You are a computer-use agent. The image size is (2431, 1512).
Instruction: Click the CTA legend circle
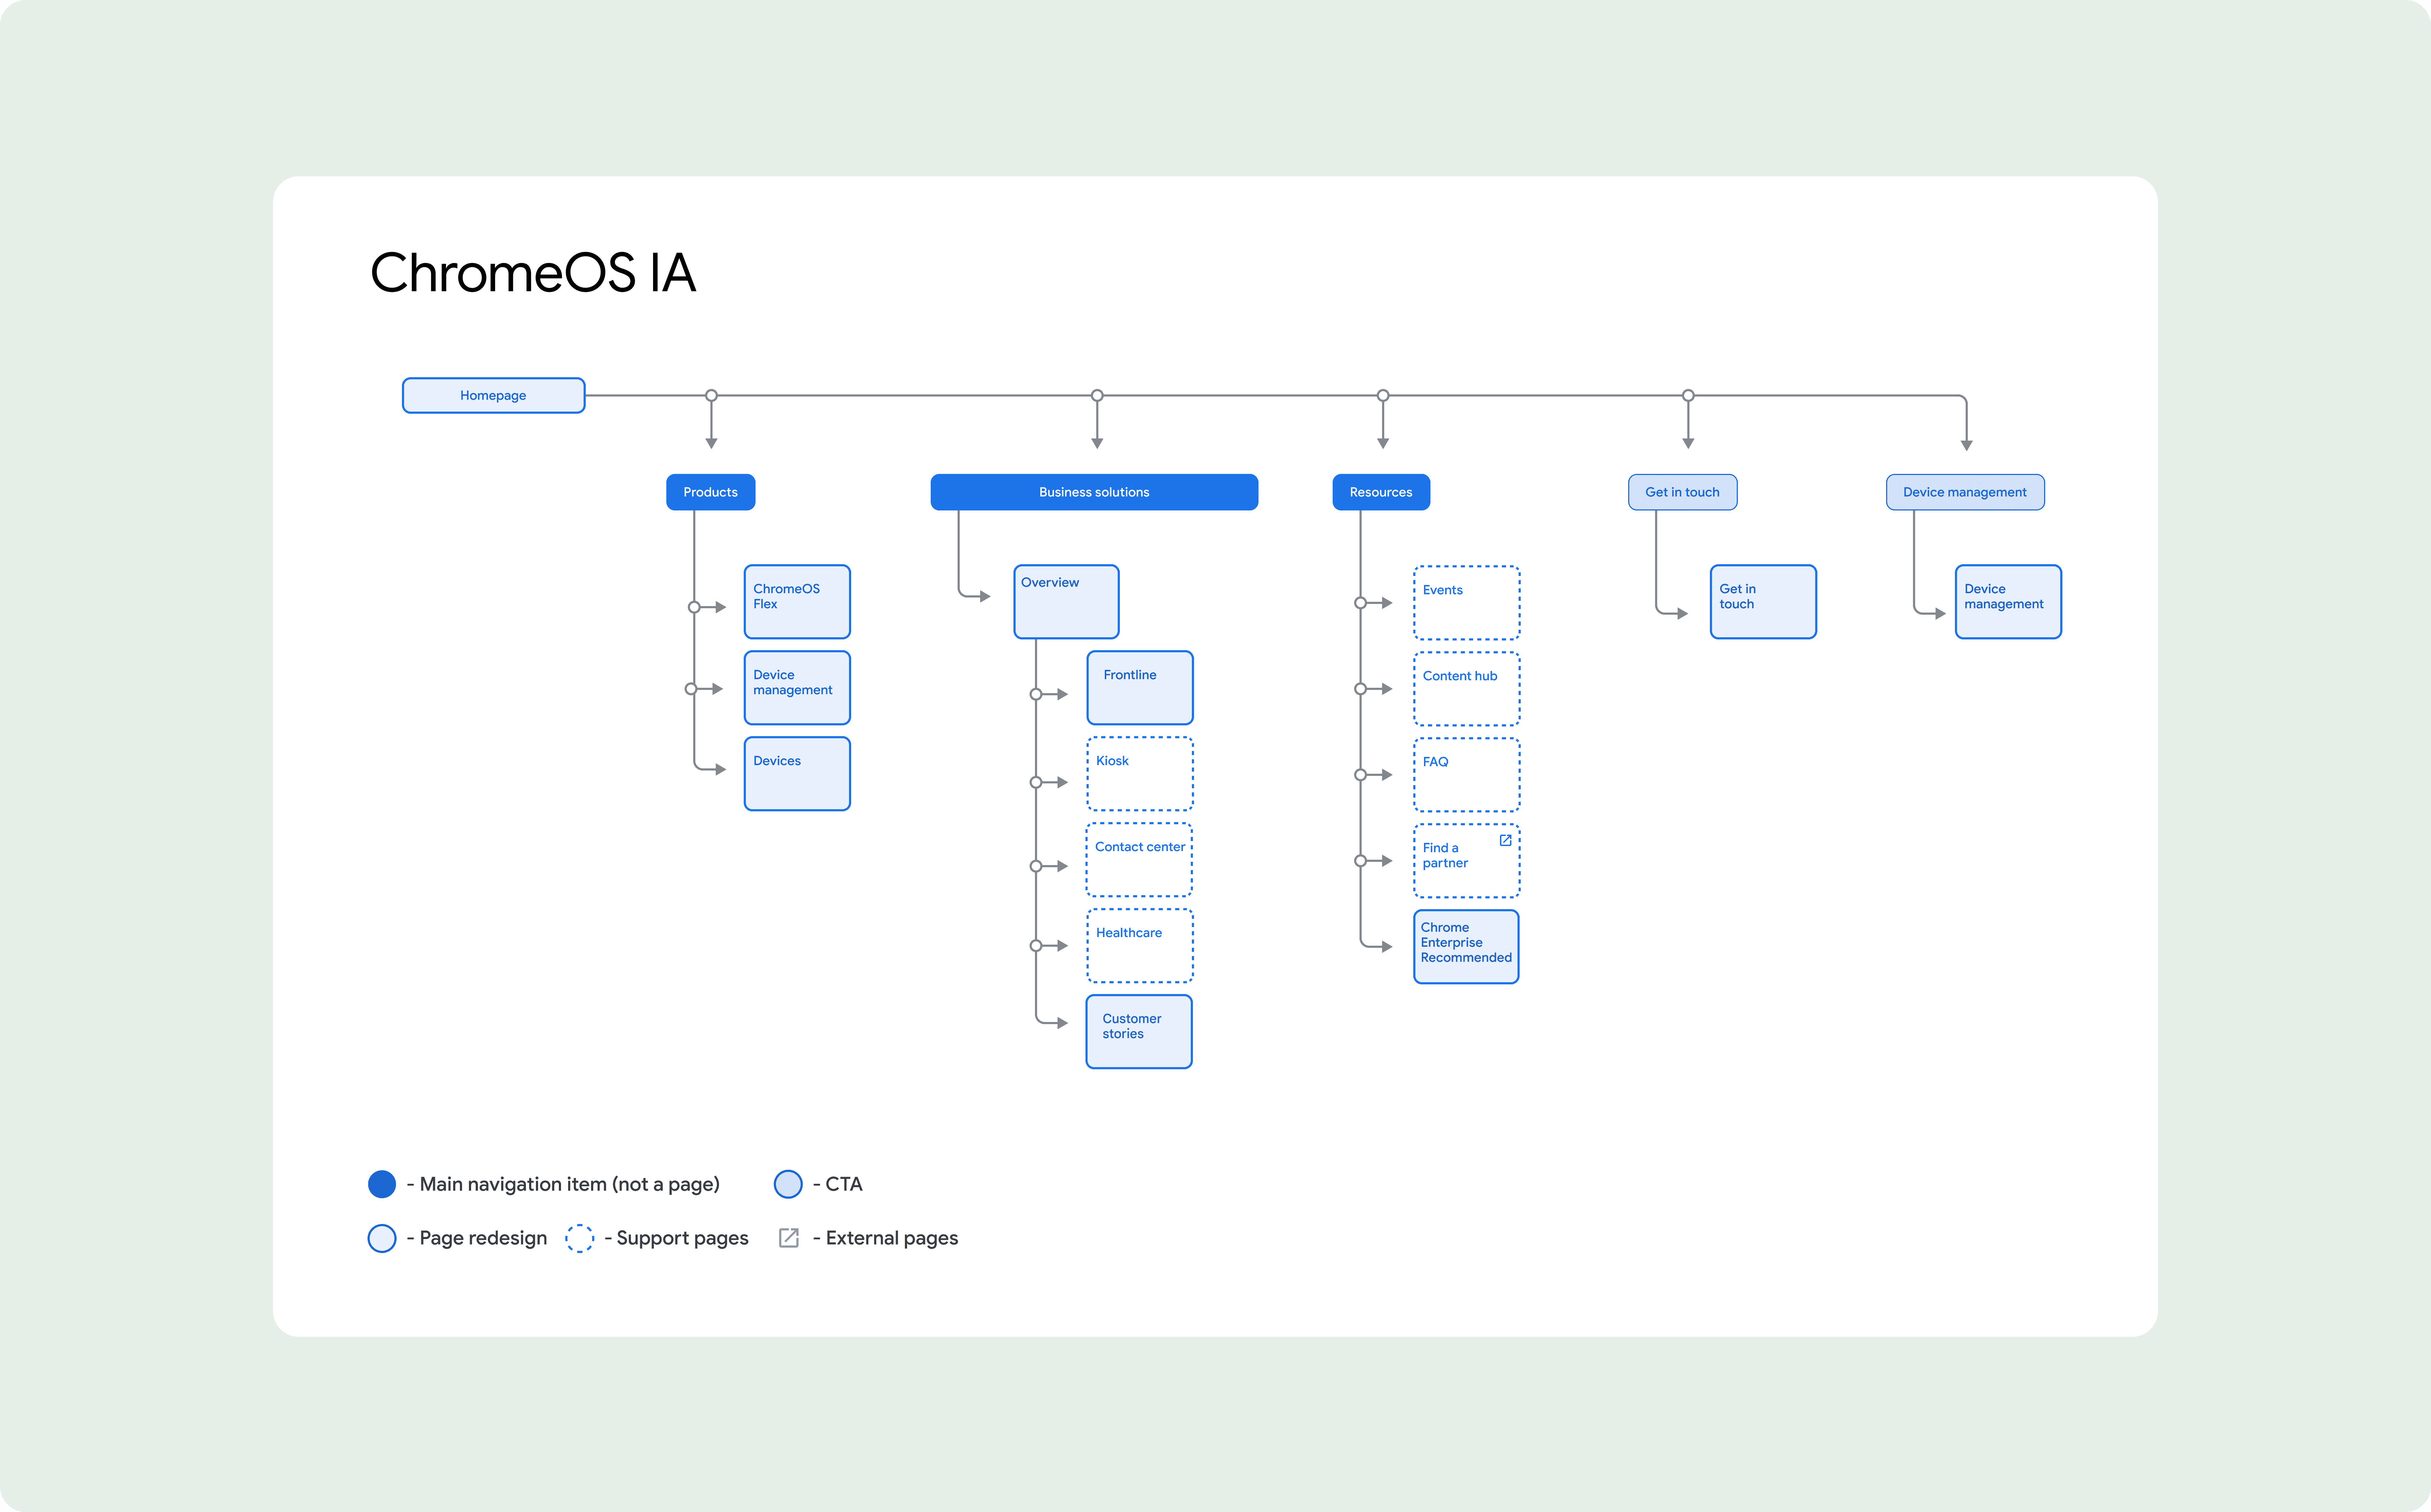[788, 1184]
